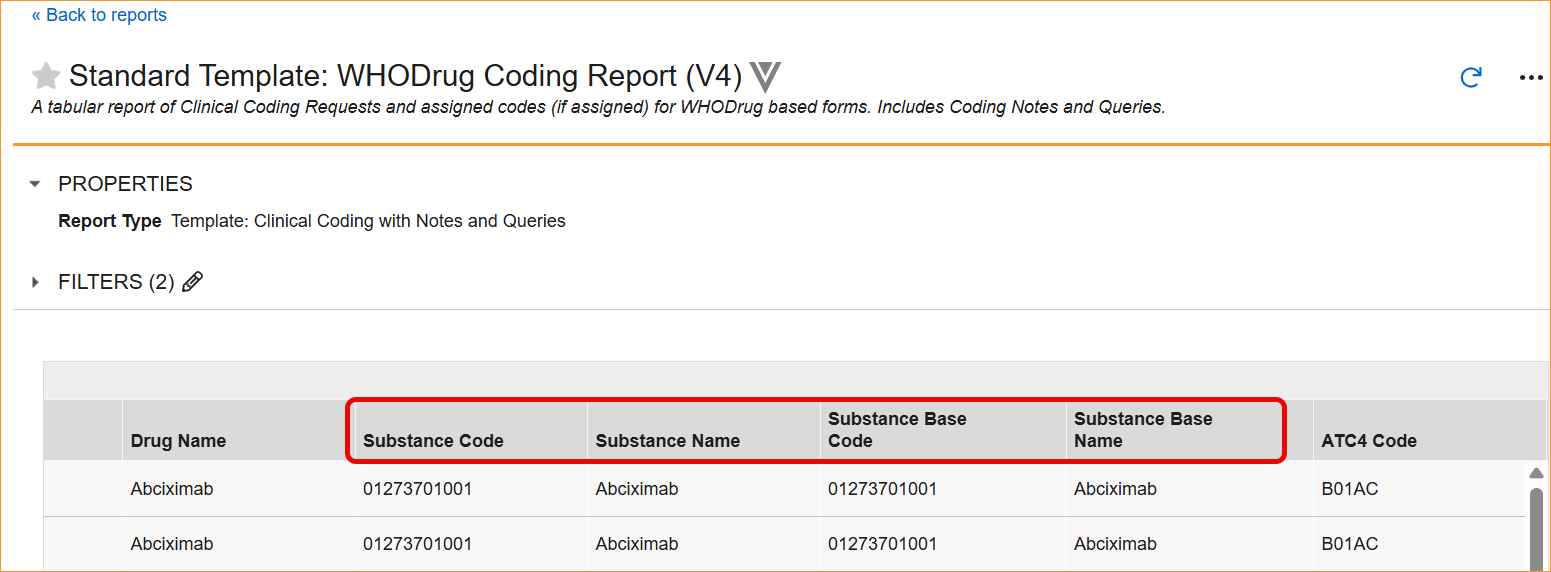Refresh the report using the reload icon
The width and height of the screenshot is (1551, 572).
(1470, 78)
